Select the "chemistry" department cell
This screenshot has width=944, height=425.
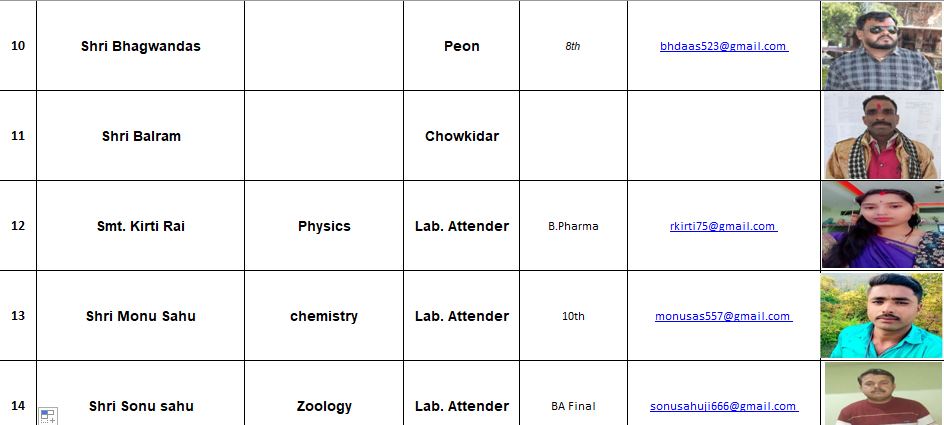pyautogui.click(x=324, y=316)
